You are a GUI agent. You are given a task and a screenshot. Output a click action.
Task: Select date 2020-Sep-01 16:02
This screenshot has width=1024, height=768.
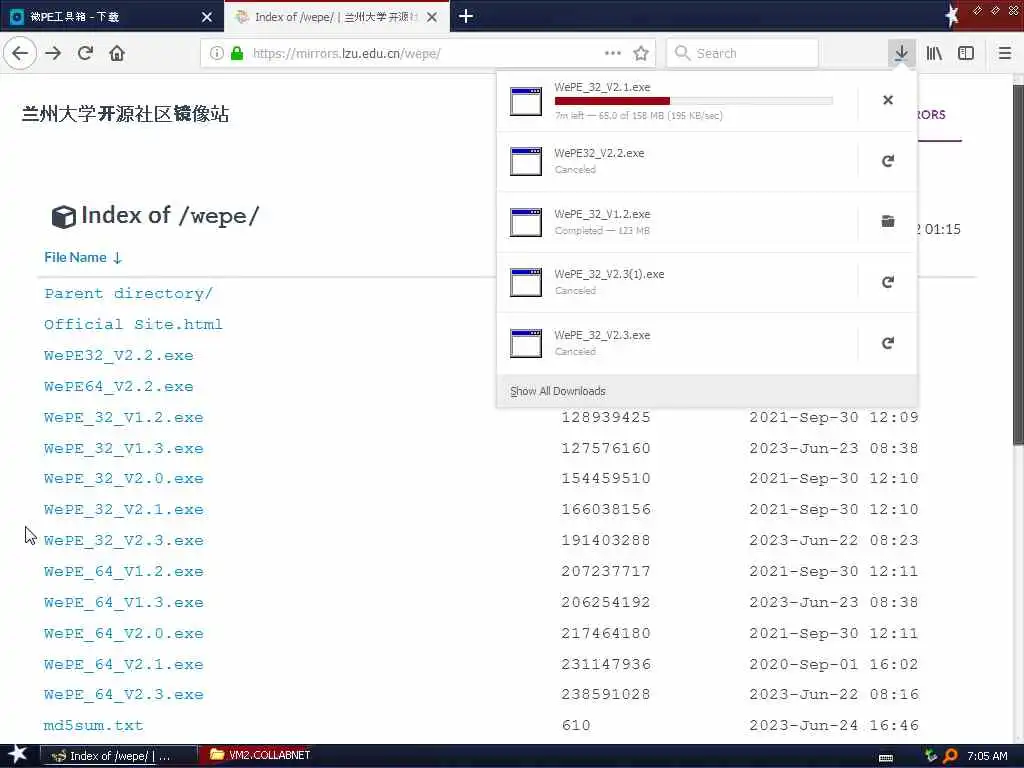(833, 664)
